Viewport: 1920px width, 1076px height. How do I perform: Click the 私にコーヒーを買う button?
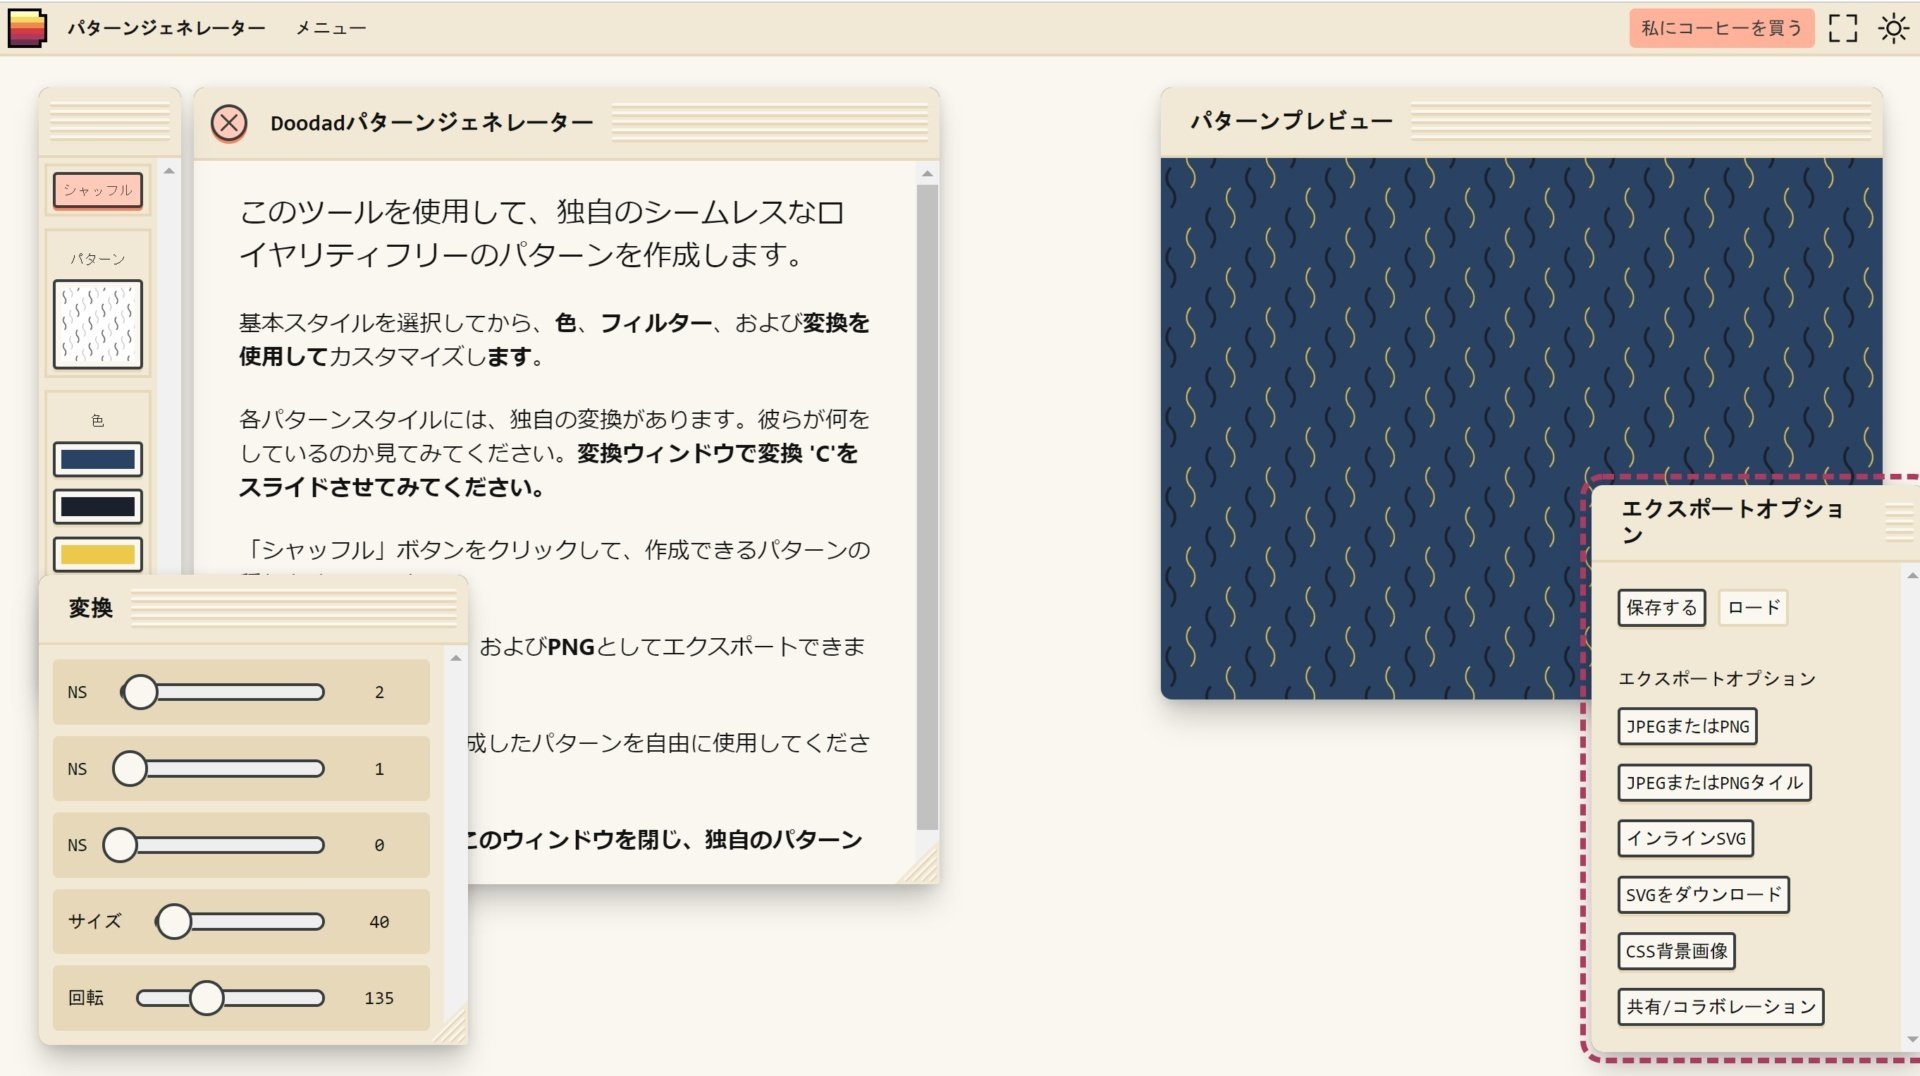[x=1720, y=29]
